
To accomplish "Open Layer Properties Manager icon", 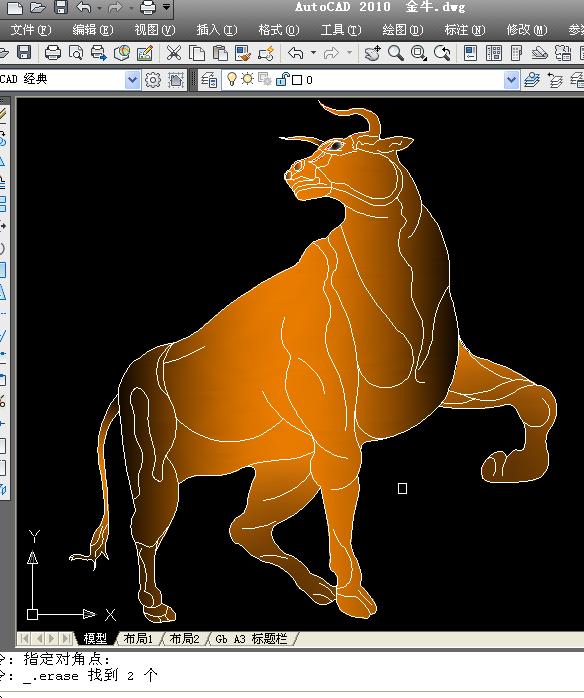I will coord(209,80).
